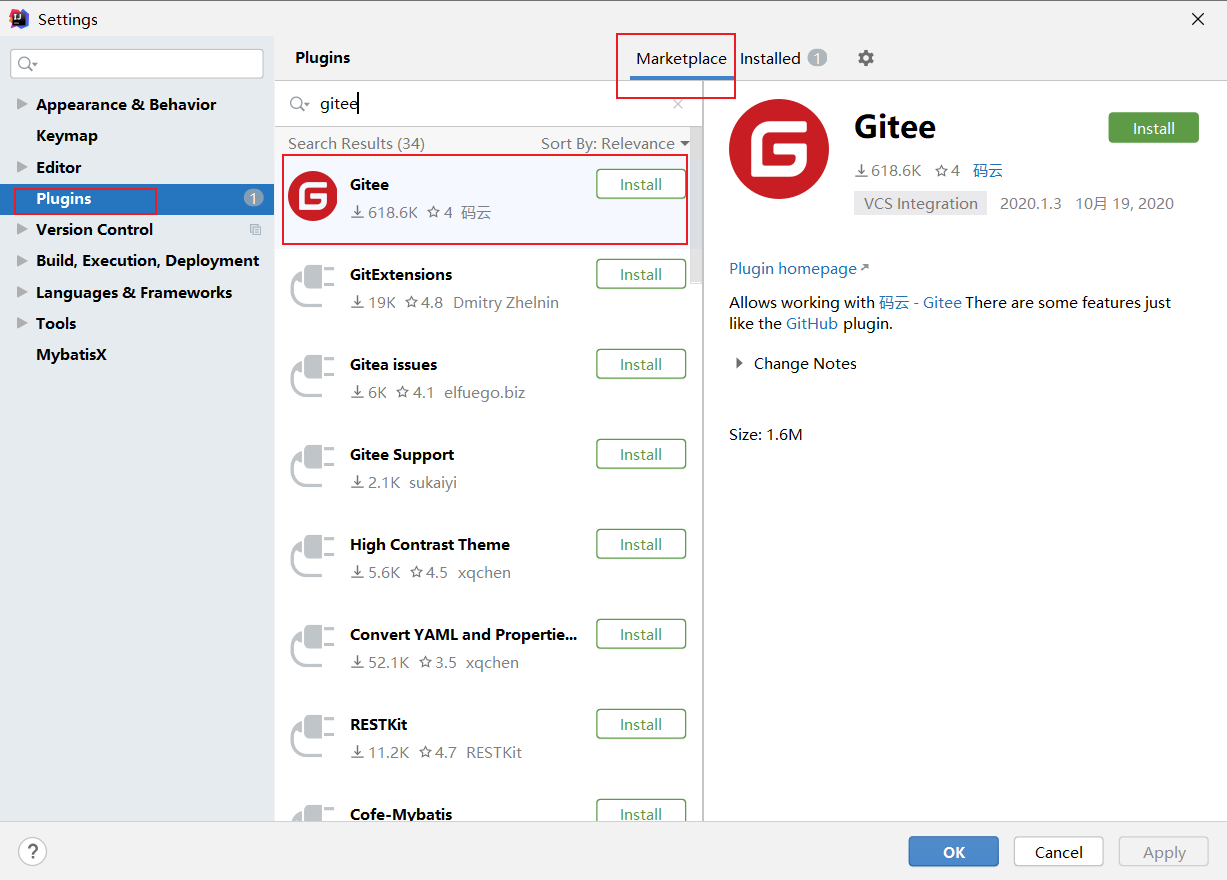
Task: Click the OK button
Action: (x=953, y=852)
